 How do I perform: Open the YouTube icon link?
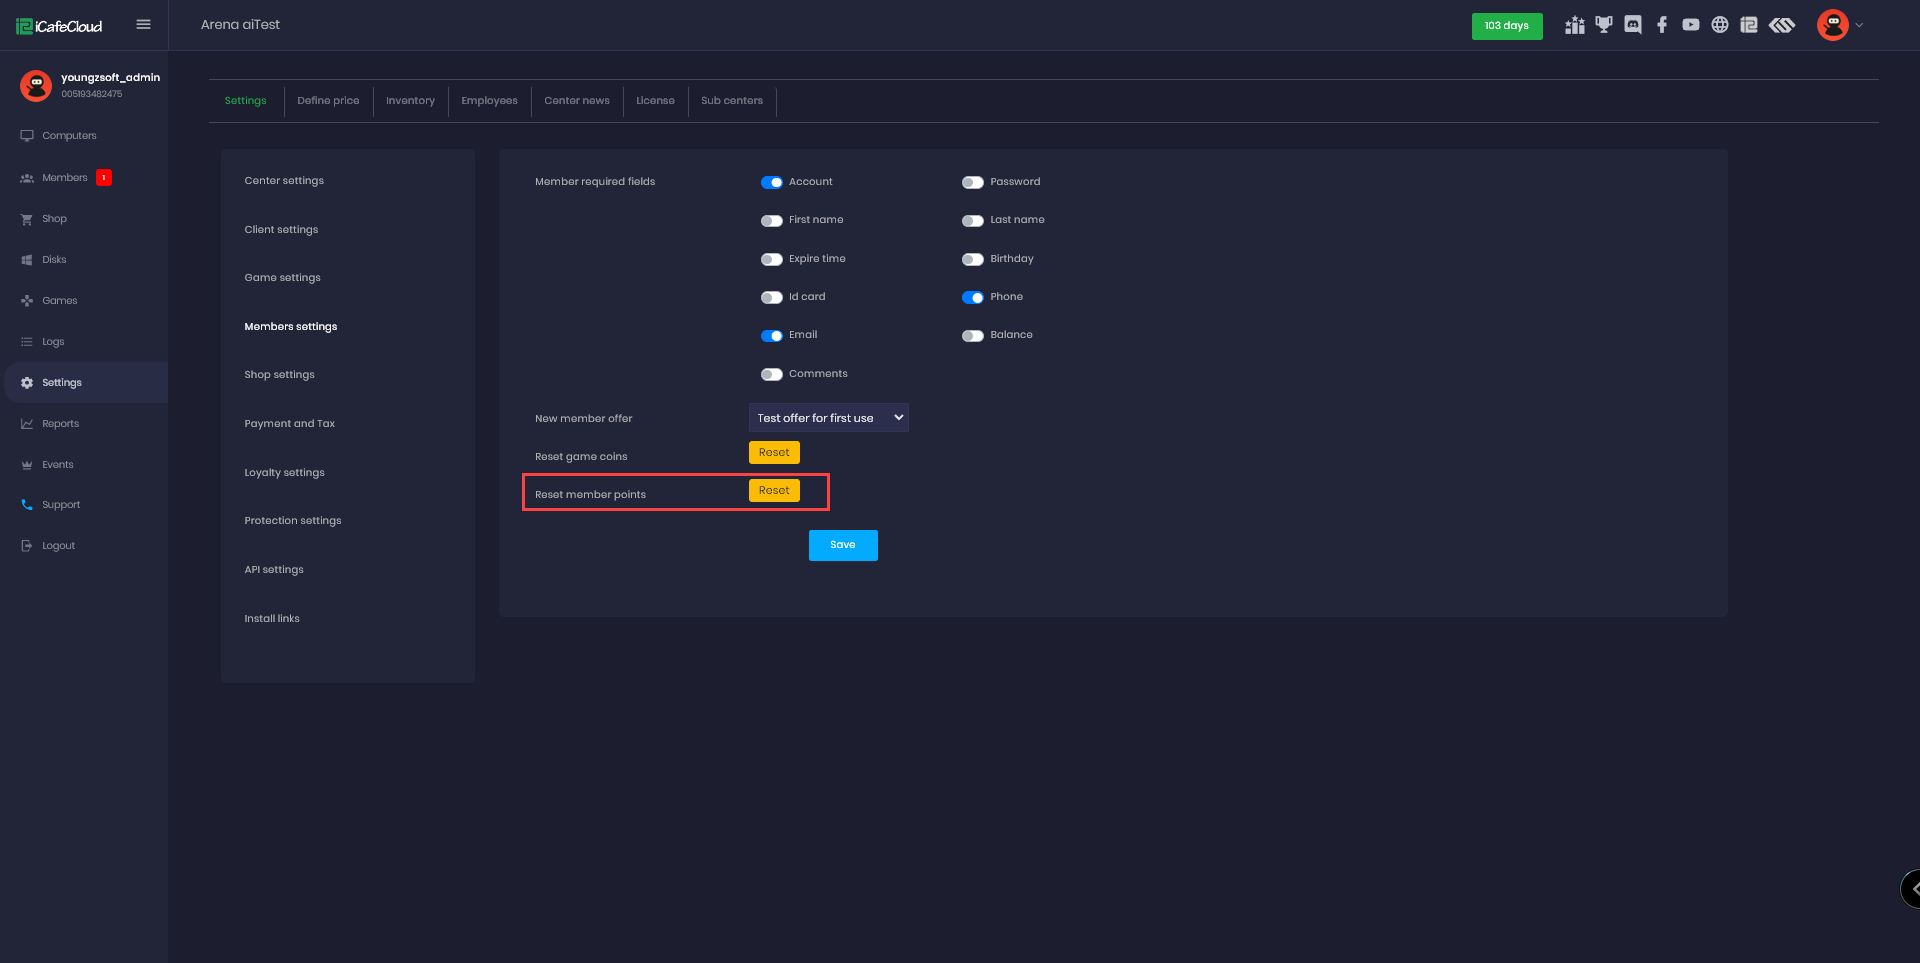pyautogui.click(x=1690, y=25)
